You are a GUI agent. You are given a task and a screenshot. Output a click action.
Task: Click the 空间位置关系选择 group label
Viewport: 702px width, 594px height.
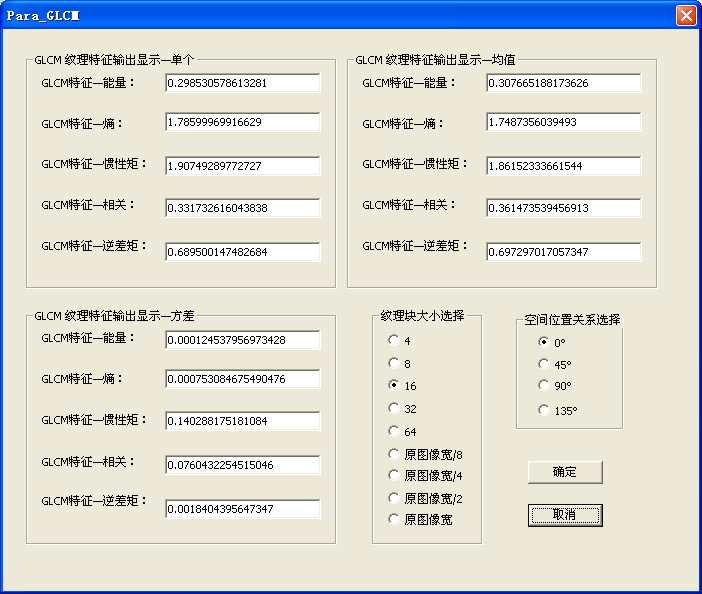point(572,320)
